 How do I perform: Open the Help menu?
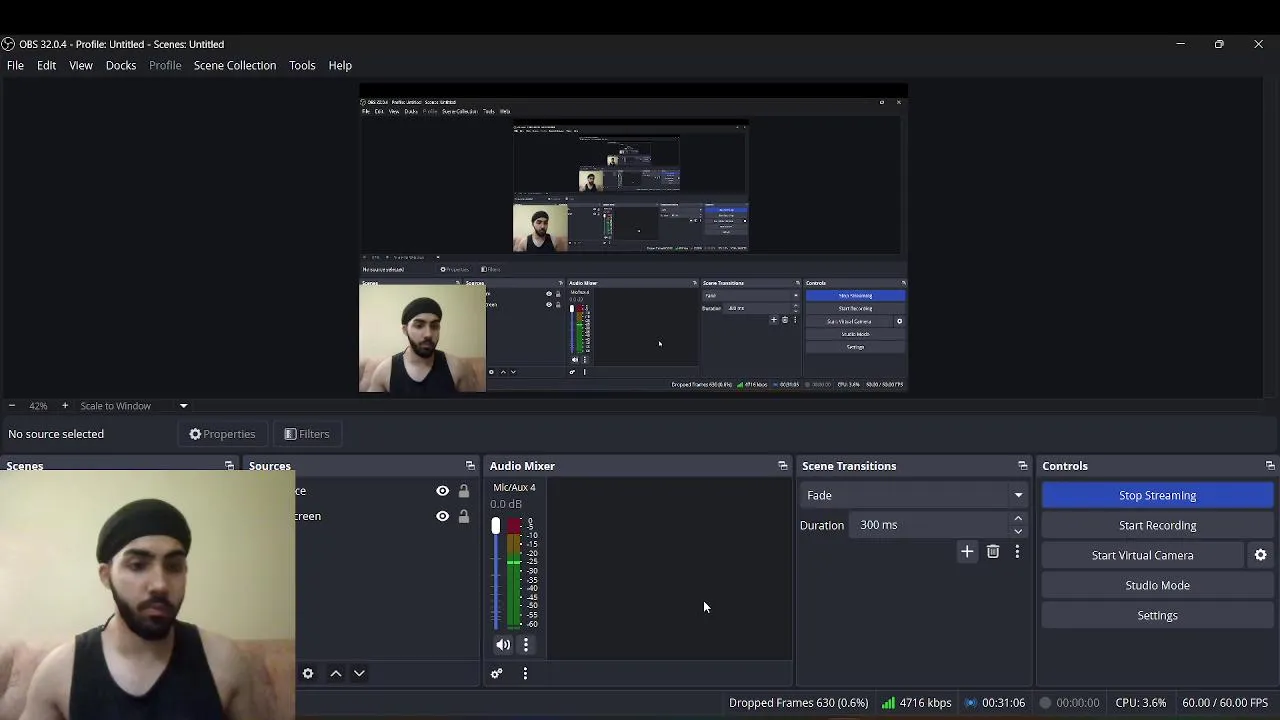340,65
